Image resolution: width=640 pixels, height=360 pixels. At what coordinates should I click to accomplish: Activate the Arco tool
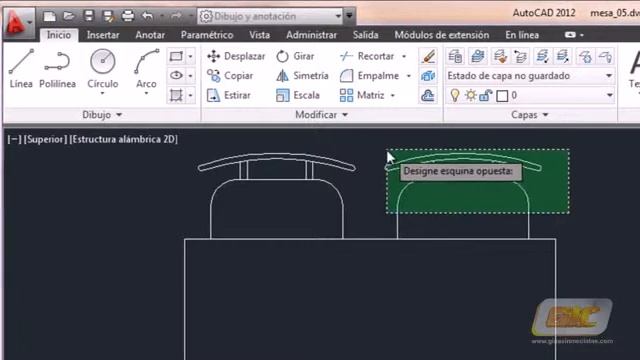tap(146, 68)
